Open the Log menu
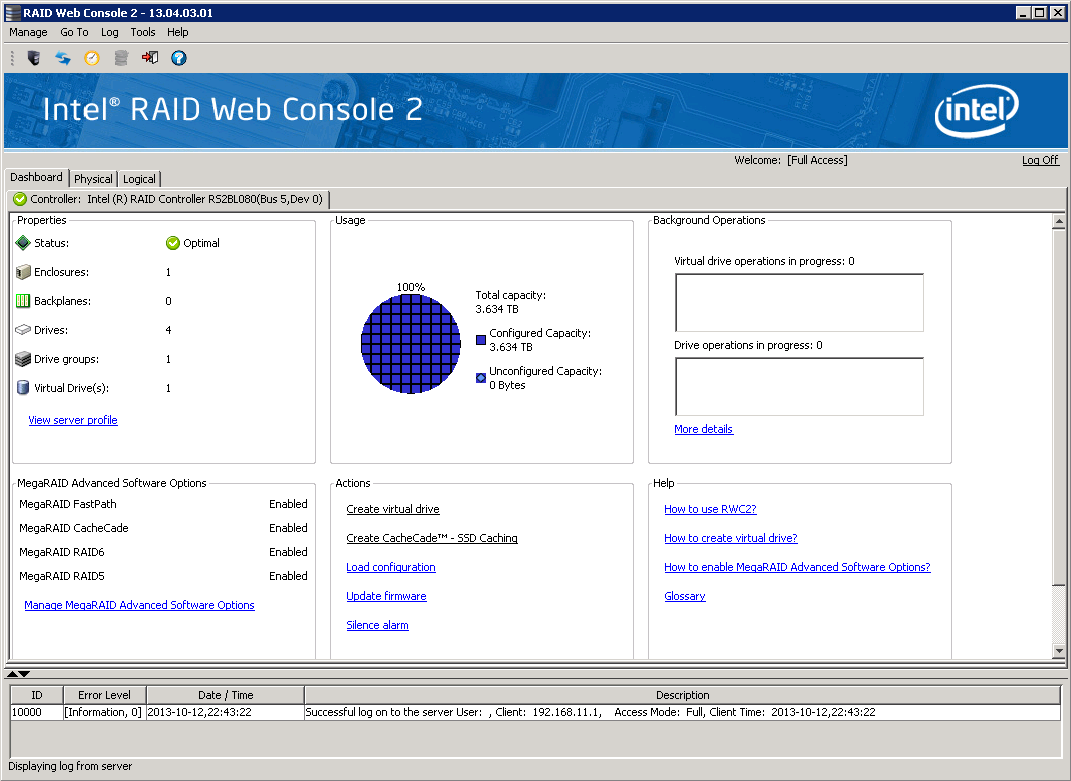The image size is (1071, 781). pos(109,32)
